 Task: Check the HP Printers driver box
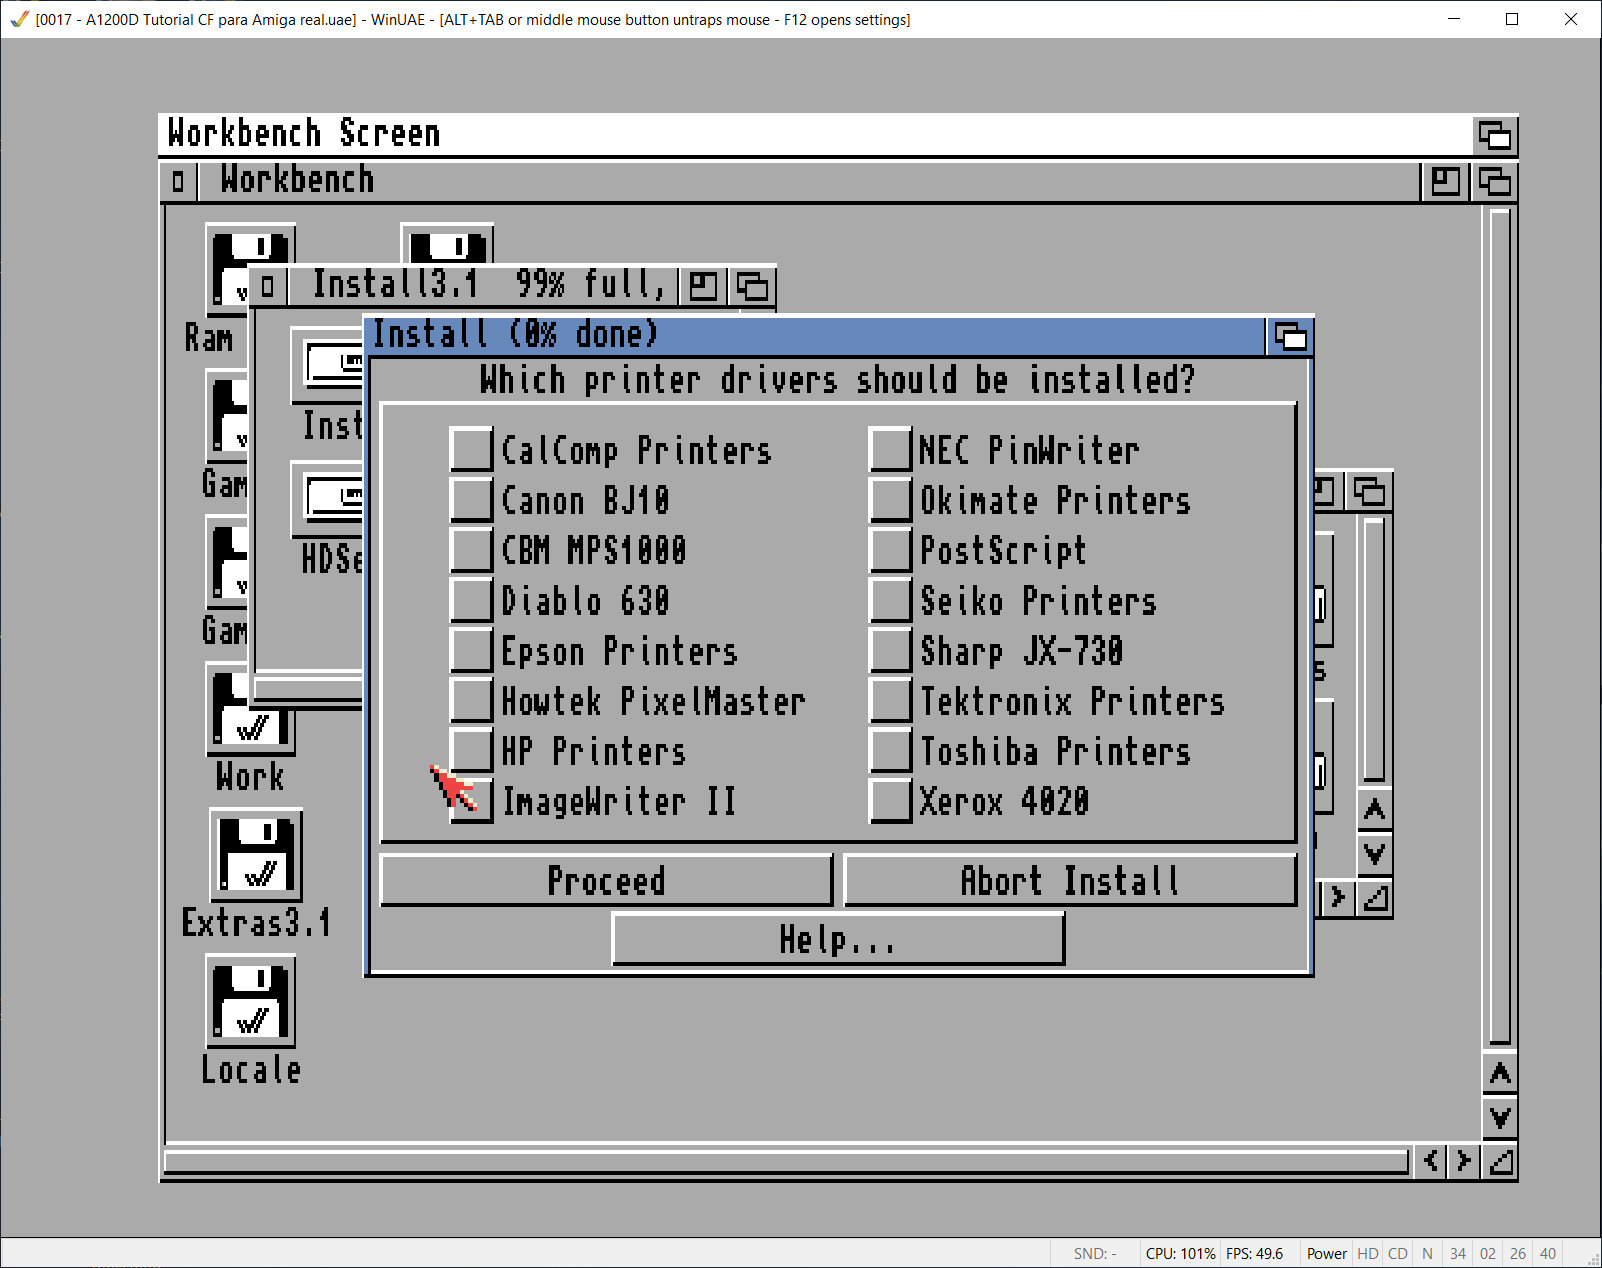tap(471, 750)
